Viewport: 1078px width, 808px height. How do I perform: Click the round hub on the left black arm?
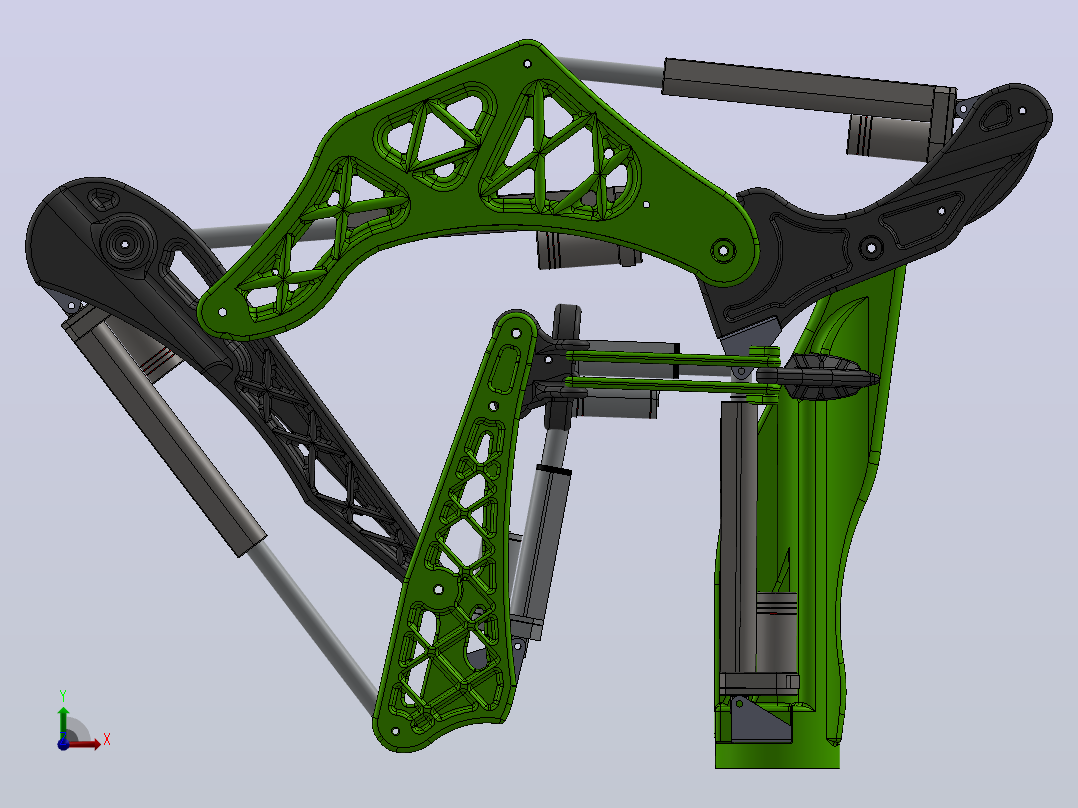(x=125, y=243)
